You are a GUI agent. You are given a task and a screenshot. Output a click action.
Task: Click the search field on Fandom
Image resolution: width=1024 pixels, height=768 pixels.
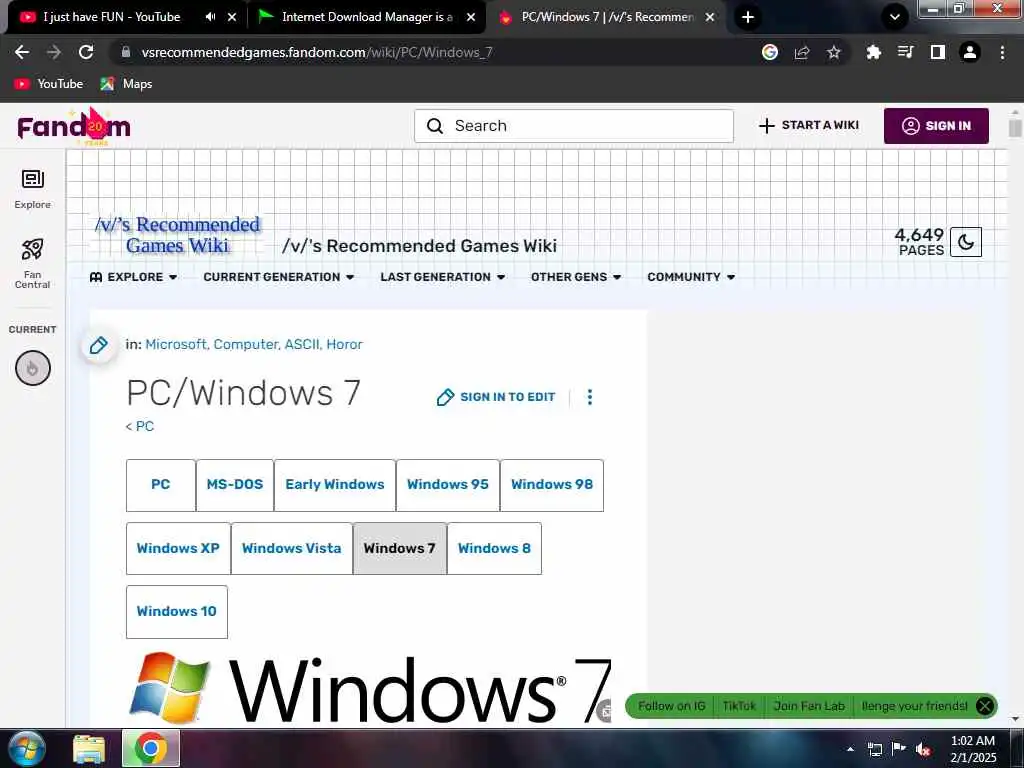point(573,125)
